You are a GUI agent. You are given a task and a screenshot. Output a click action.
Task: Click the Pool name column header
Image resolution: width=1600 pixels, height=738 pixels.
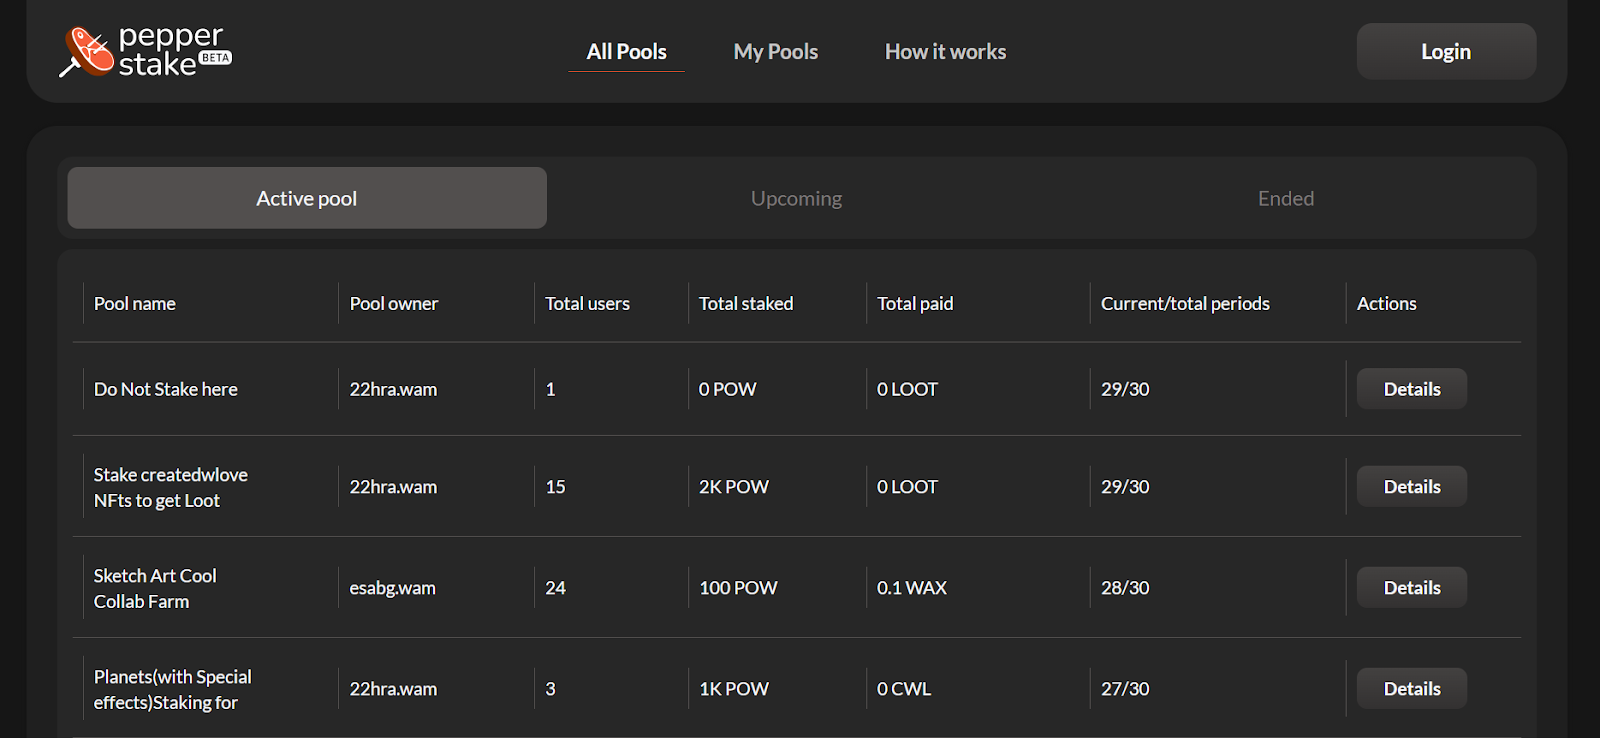(x=135, y=304)
